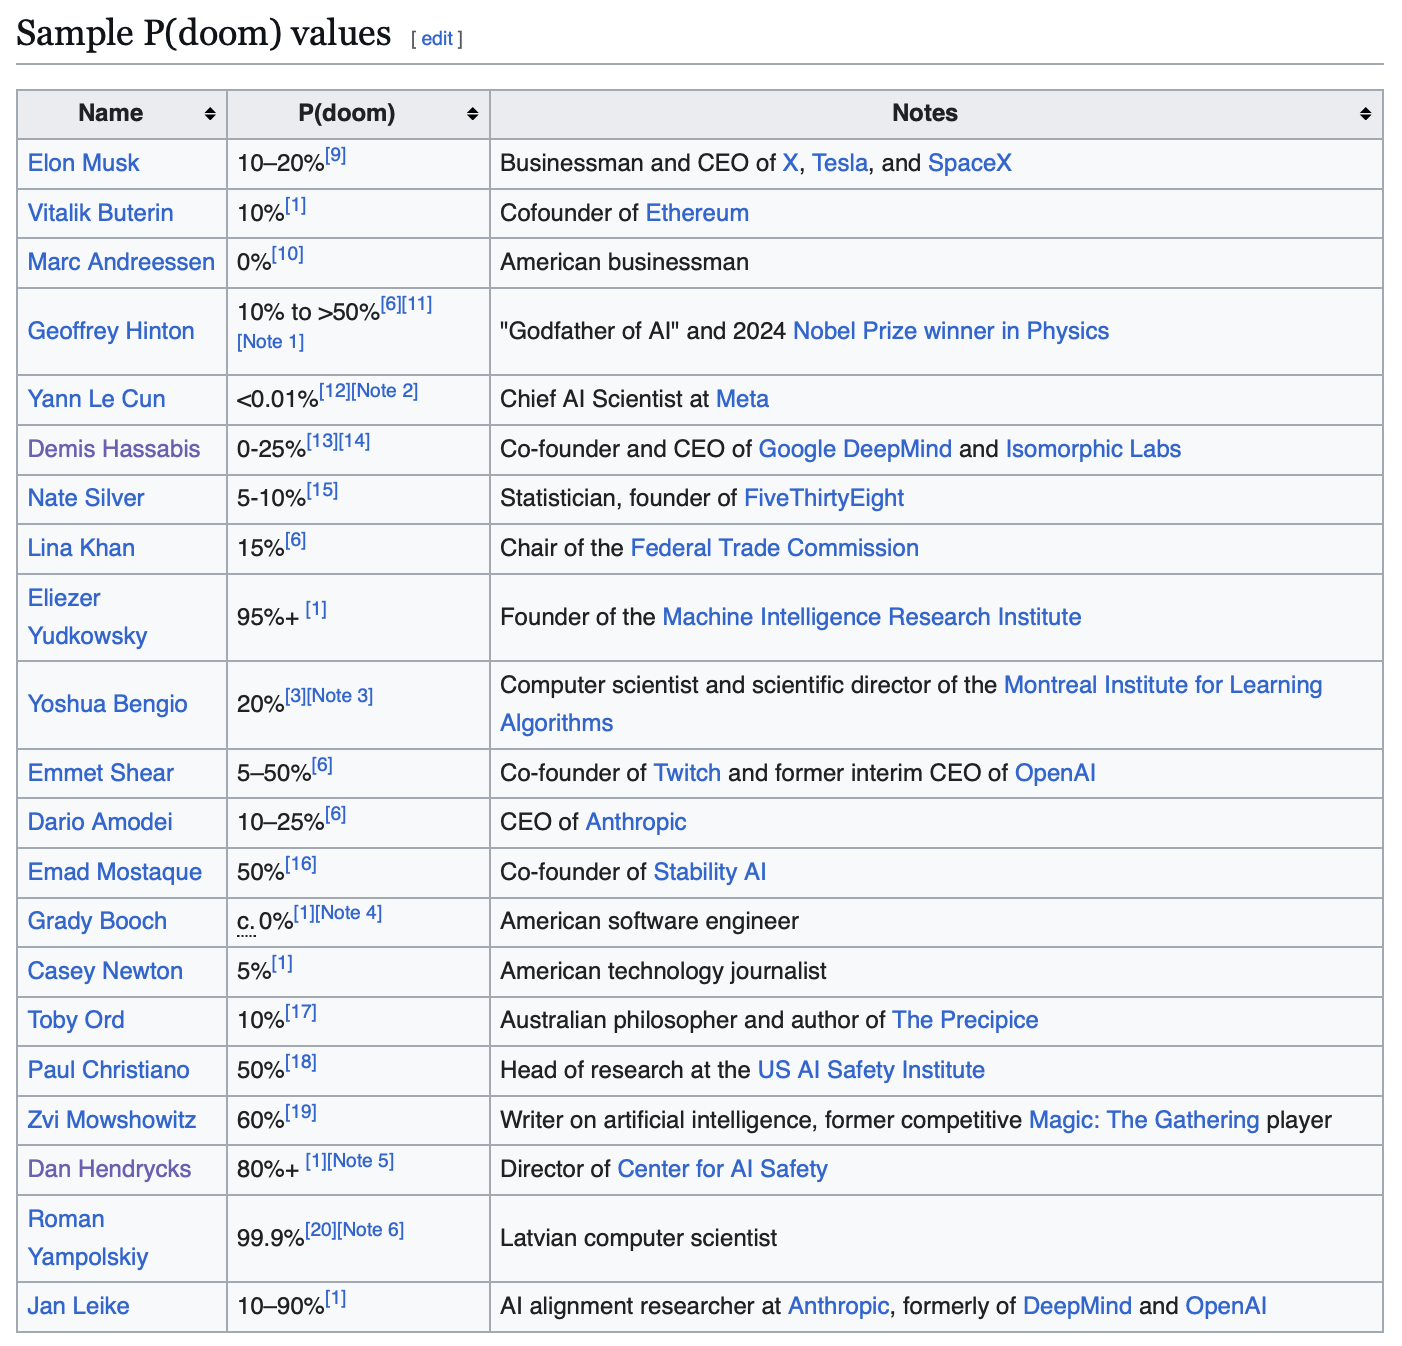Open Note 5 in Dan Hendrycks row
Viewport: 1402px width, 1346px height.
tap(361, 1161)
